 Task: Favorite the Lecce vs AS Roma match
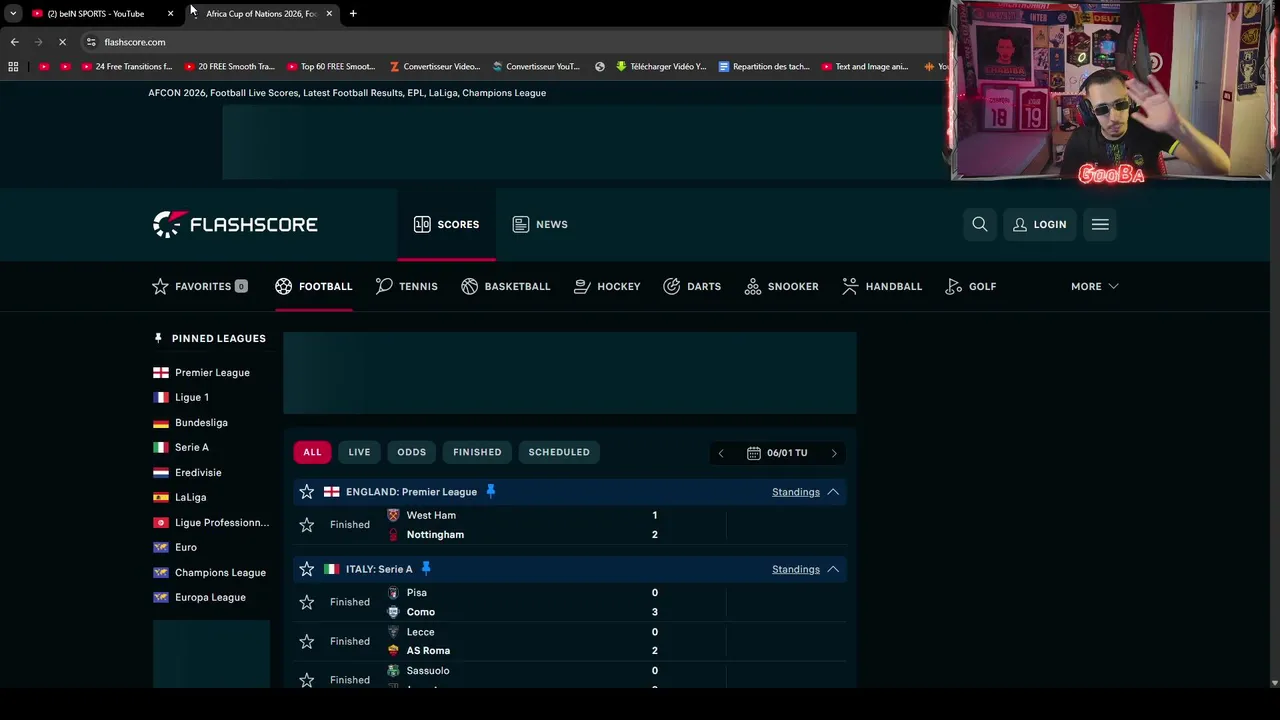307,641
